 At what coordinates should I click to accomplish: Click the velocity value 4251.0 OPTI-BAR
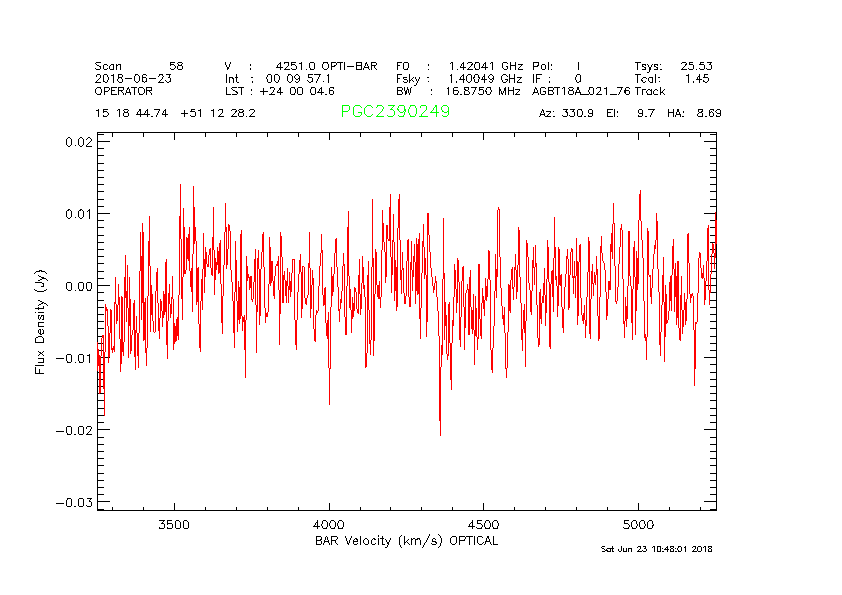tap(327, 66)
